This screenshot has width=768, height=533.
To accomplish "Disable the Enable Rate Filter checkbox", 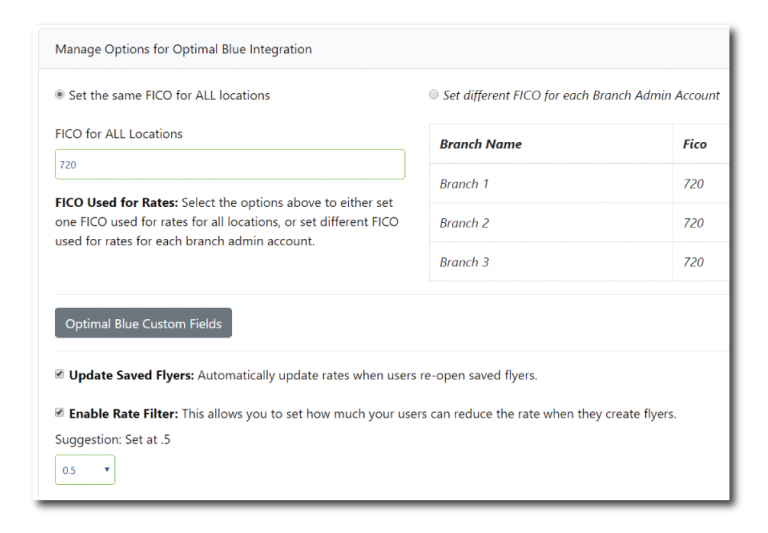I will click(60, 413).
